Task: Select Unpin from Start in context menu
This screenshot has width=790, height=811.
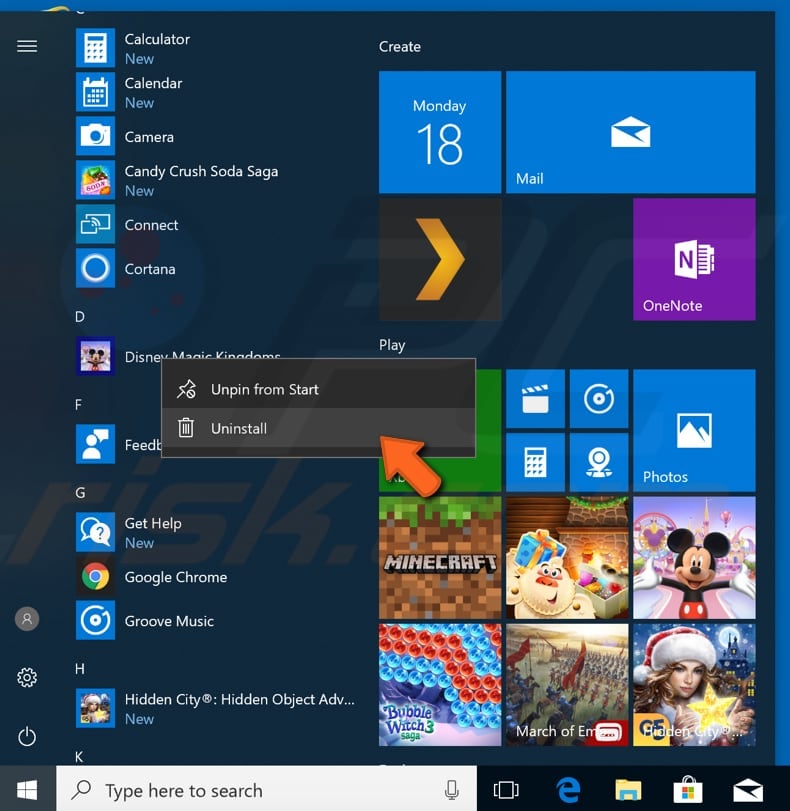Action: point(318,389)
